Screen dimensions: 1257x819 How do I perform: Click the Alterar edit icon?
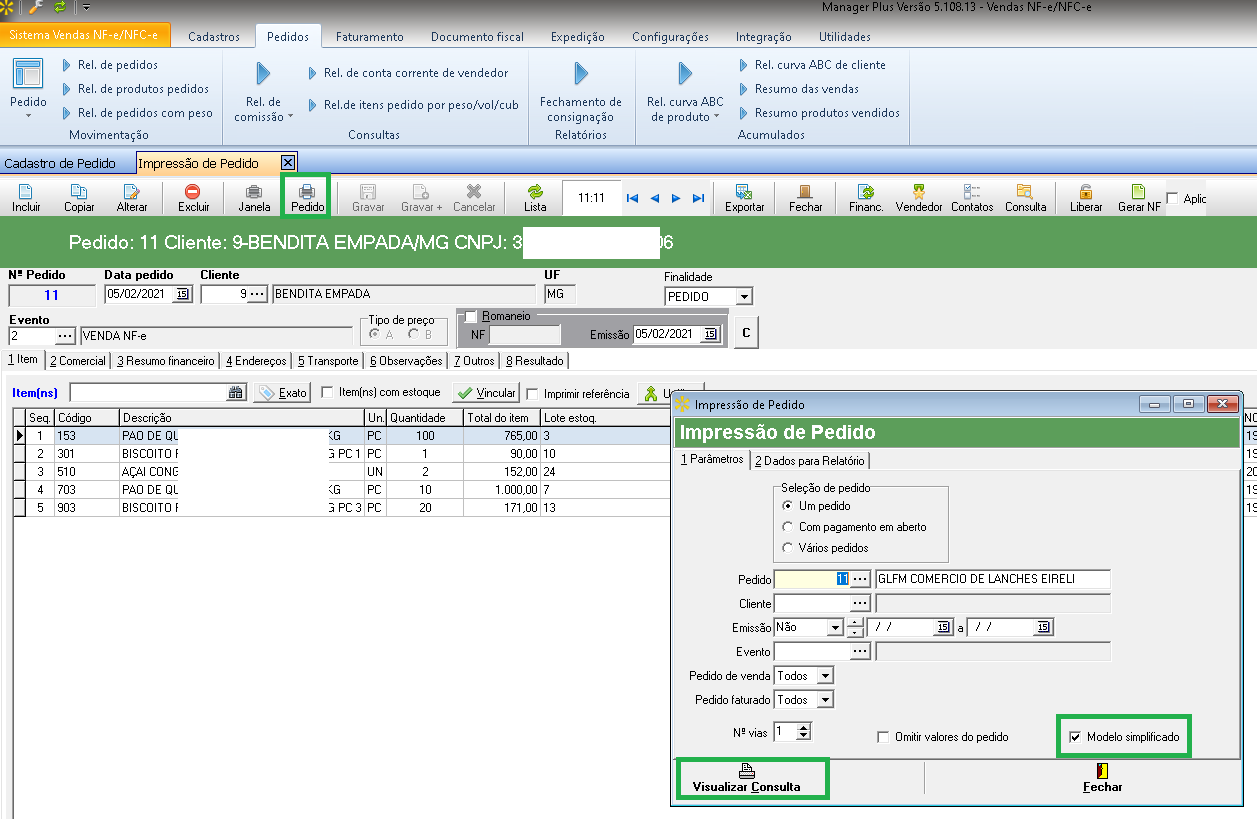click(131, 197)
